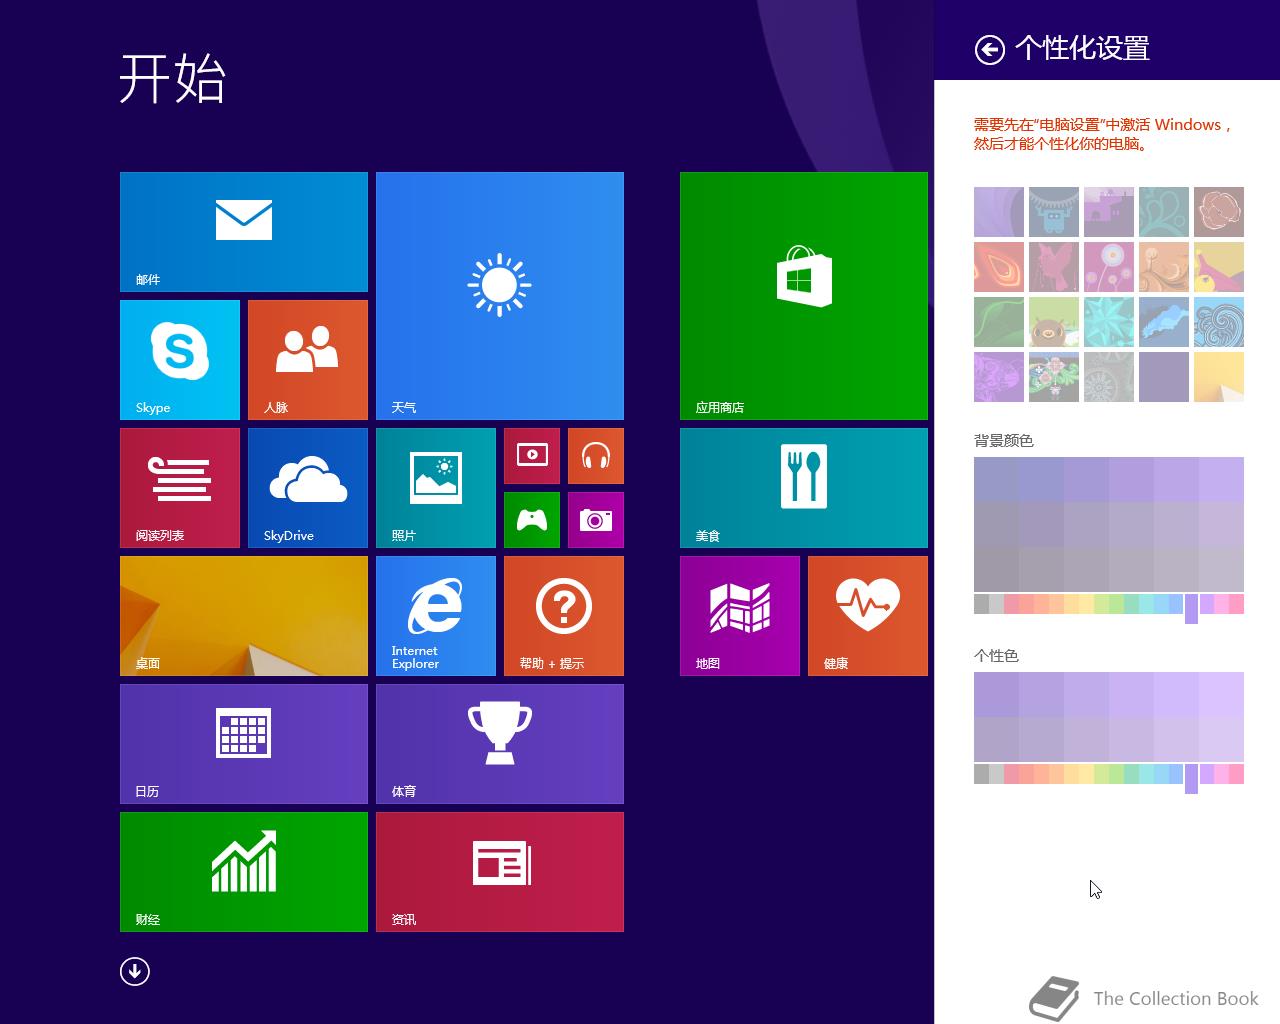Open the small red Video tile
Viewport: 1280px width, 1024px height.
[x=532, y=456]
